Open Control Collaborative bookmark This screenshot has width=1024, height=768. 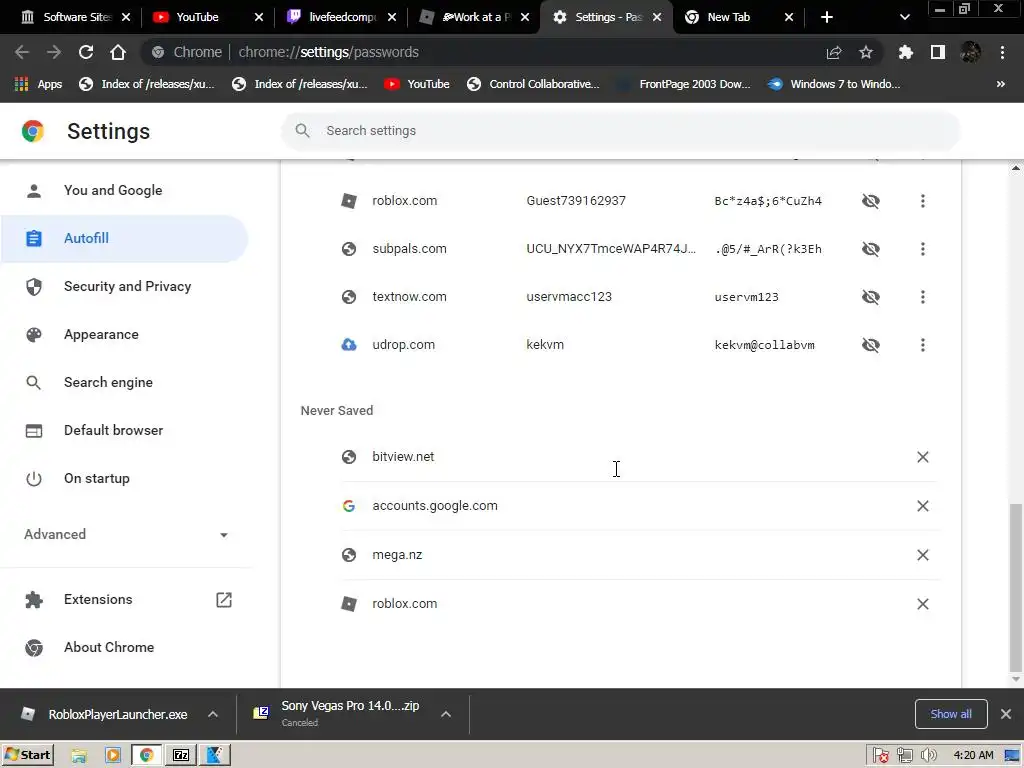pos(533,84)
